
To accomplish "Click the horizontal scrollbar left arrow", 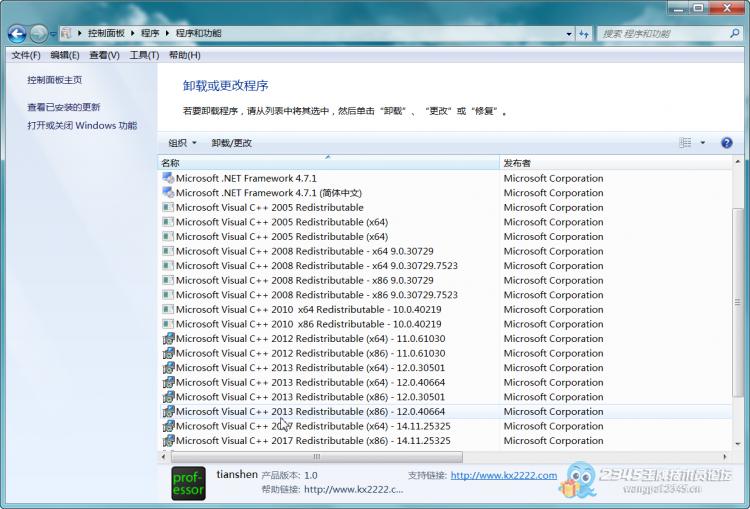I will [164, 456].
